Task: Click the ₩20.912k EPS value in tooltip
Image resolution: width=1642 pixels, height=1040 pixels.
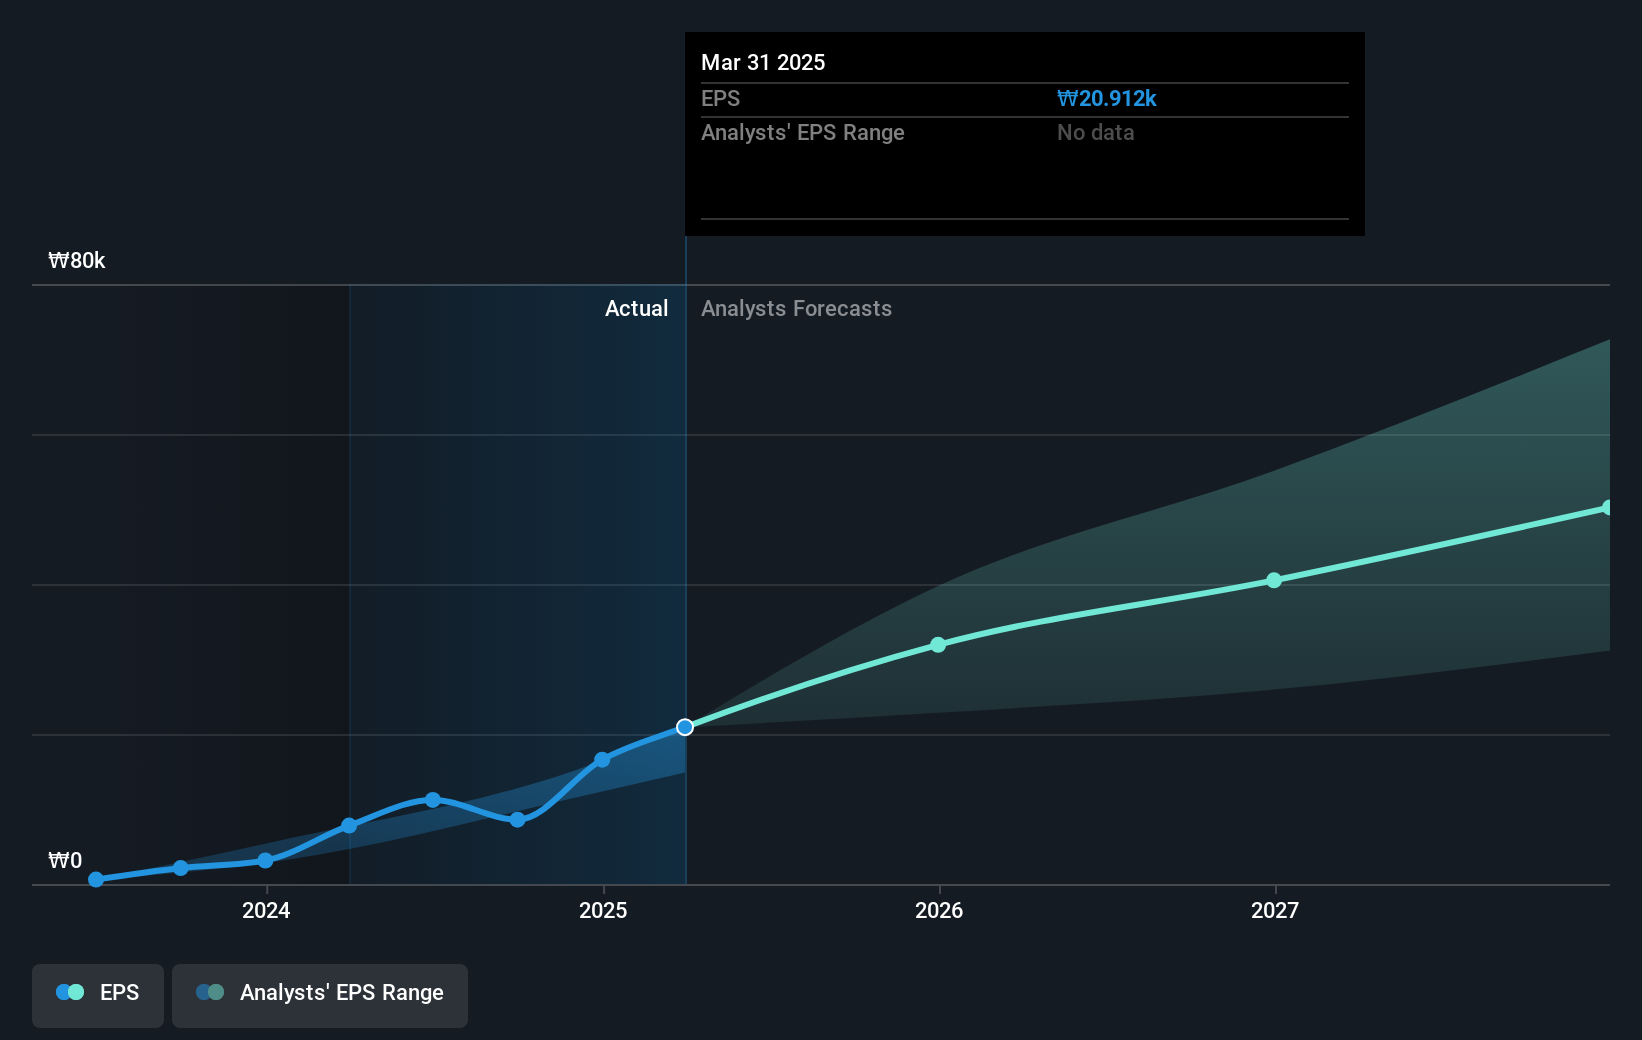Action: click(1107, 98)
